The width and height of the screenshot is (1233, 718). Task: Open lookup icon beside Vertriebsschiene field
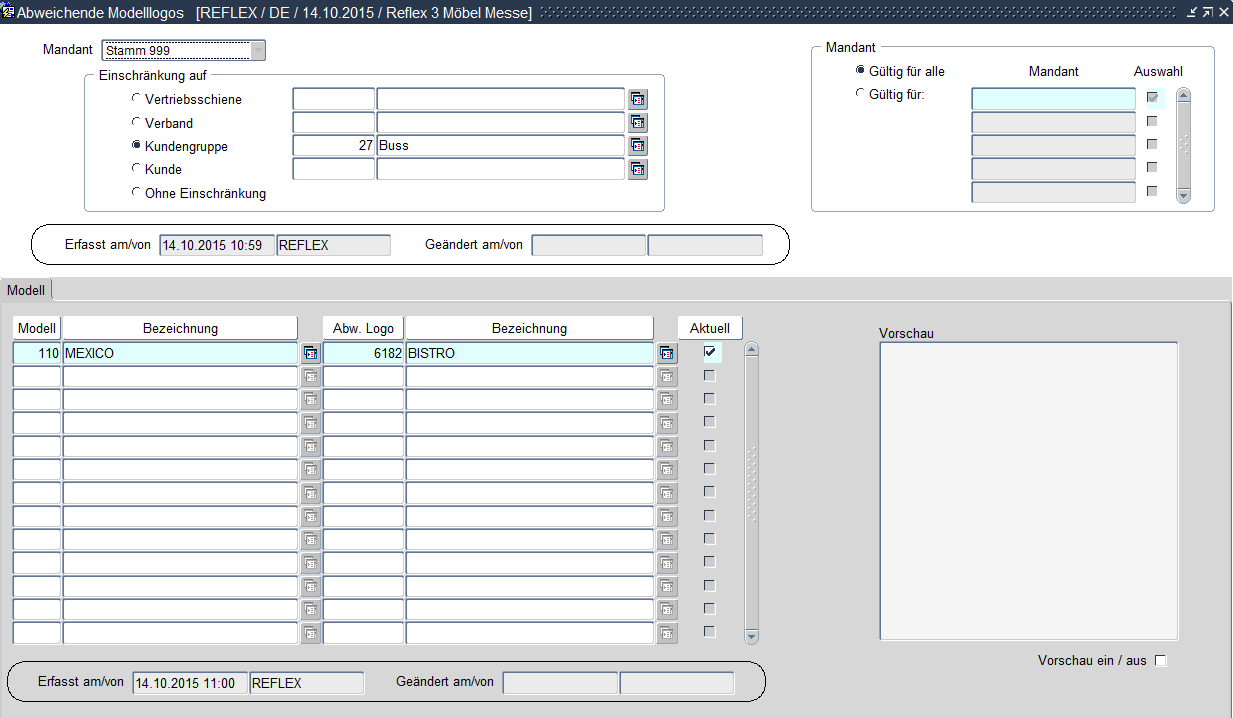[x=638, y=99]
